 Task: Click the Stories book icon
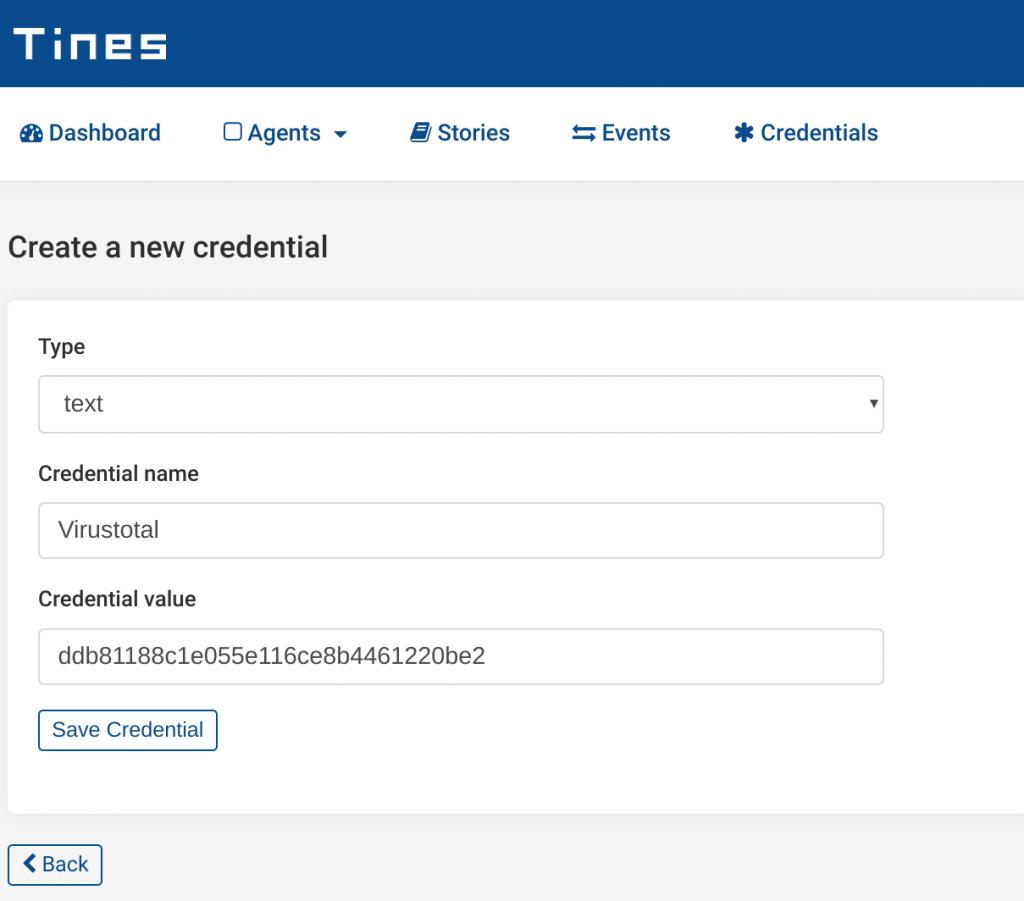(421, 133)
